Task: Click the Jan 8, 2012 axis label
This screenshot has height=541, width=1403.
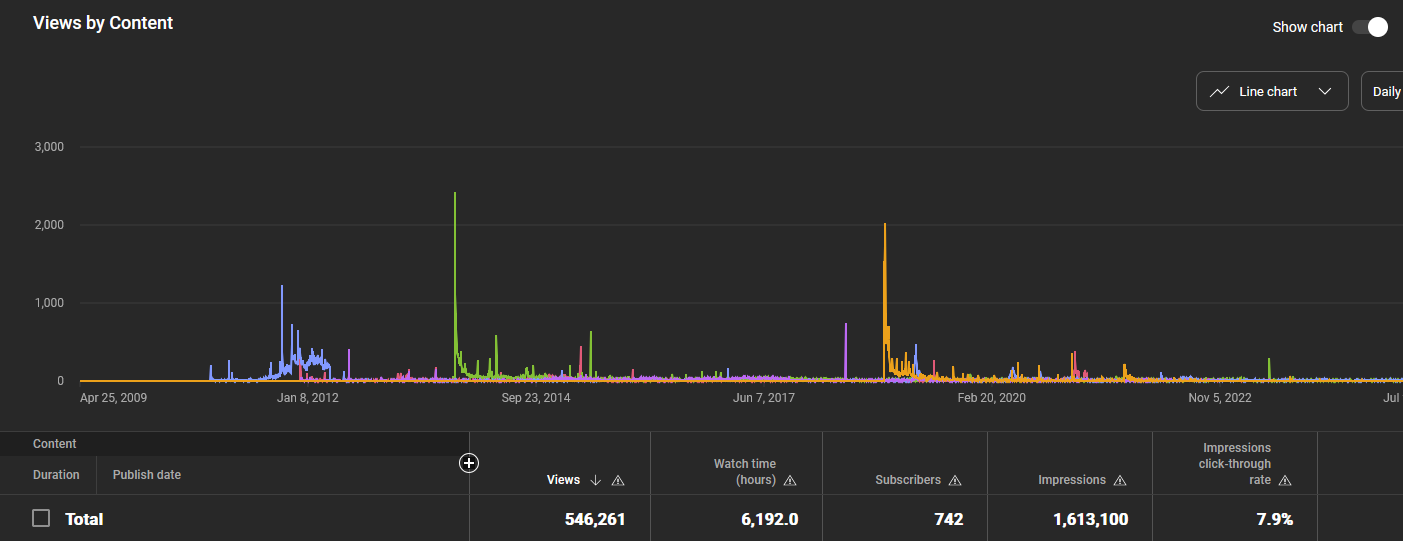Action: pos(308,398)
